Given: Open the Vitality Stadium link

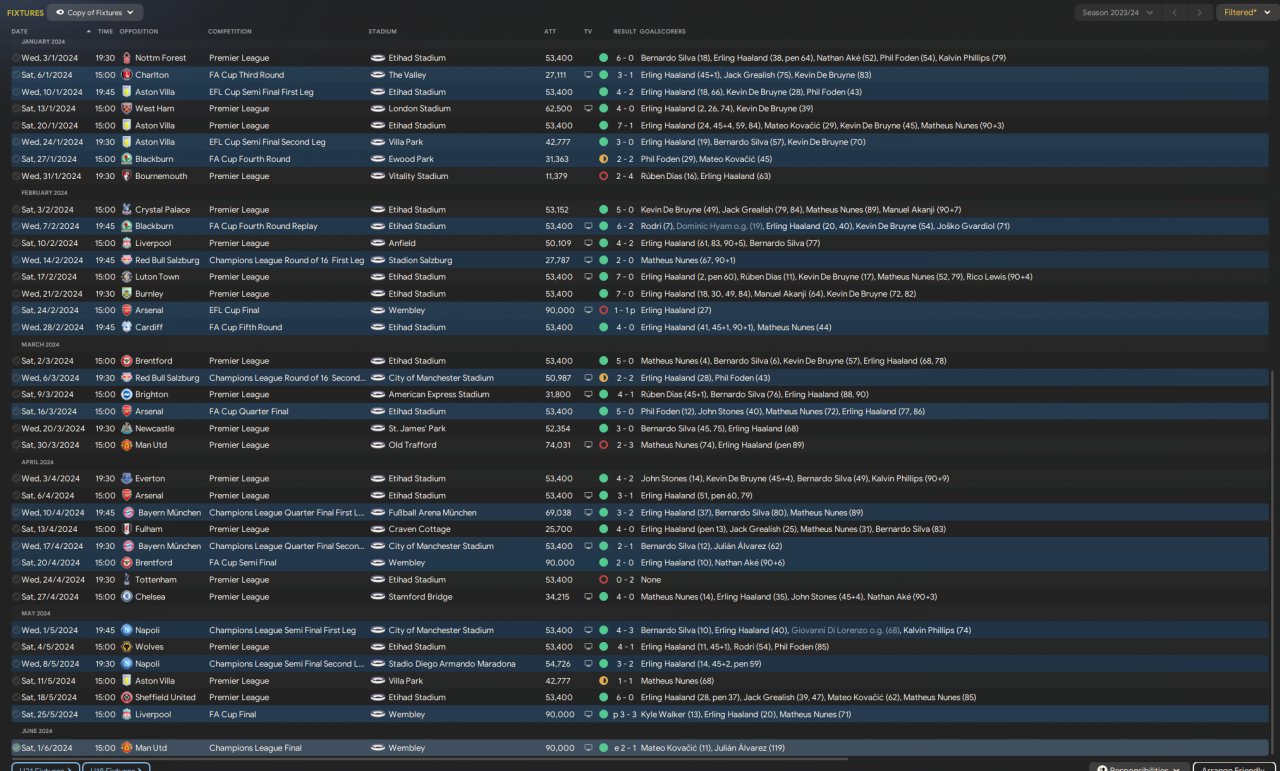Looking at the screenshot, I should tap(418, 176).
